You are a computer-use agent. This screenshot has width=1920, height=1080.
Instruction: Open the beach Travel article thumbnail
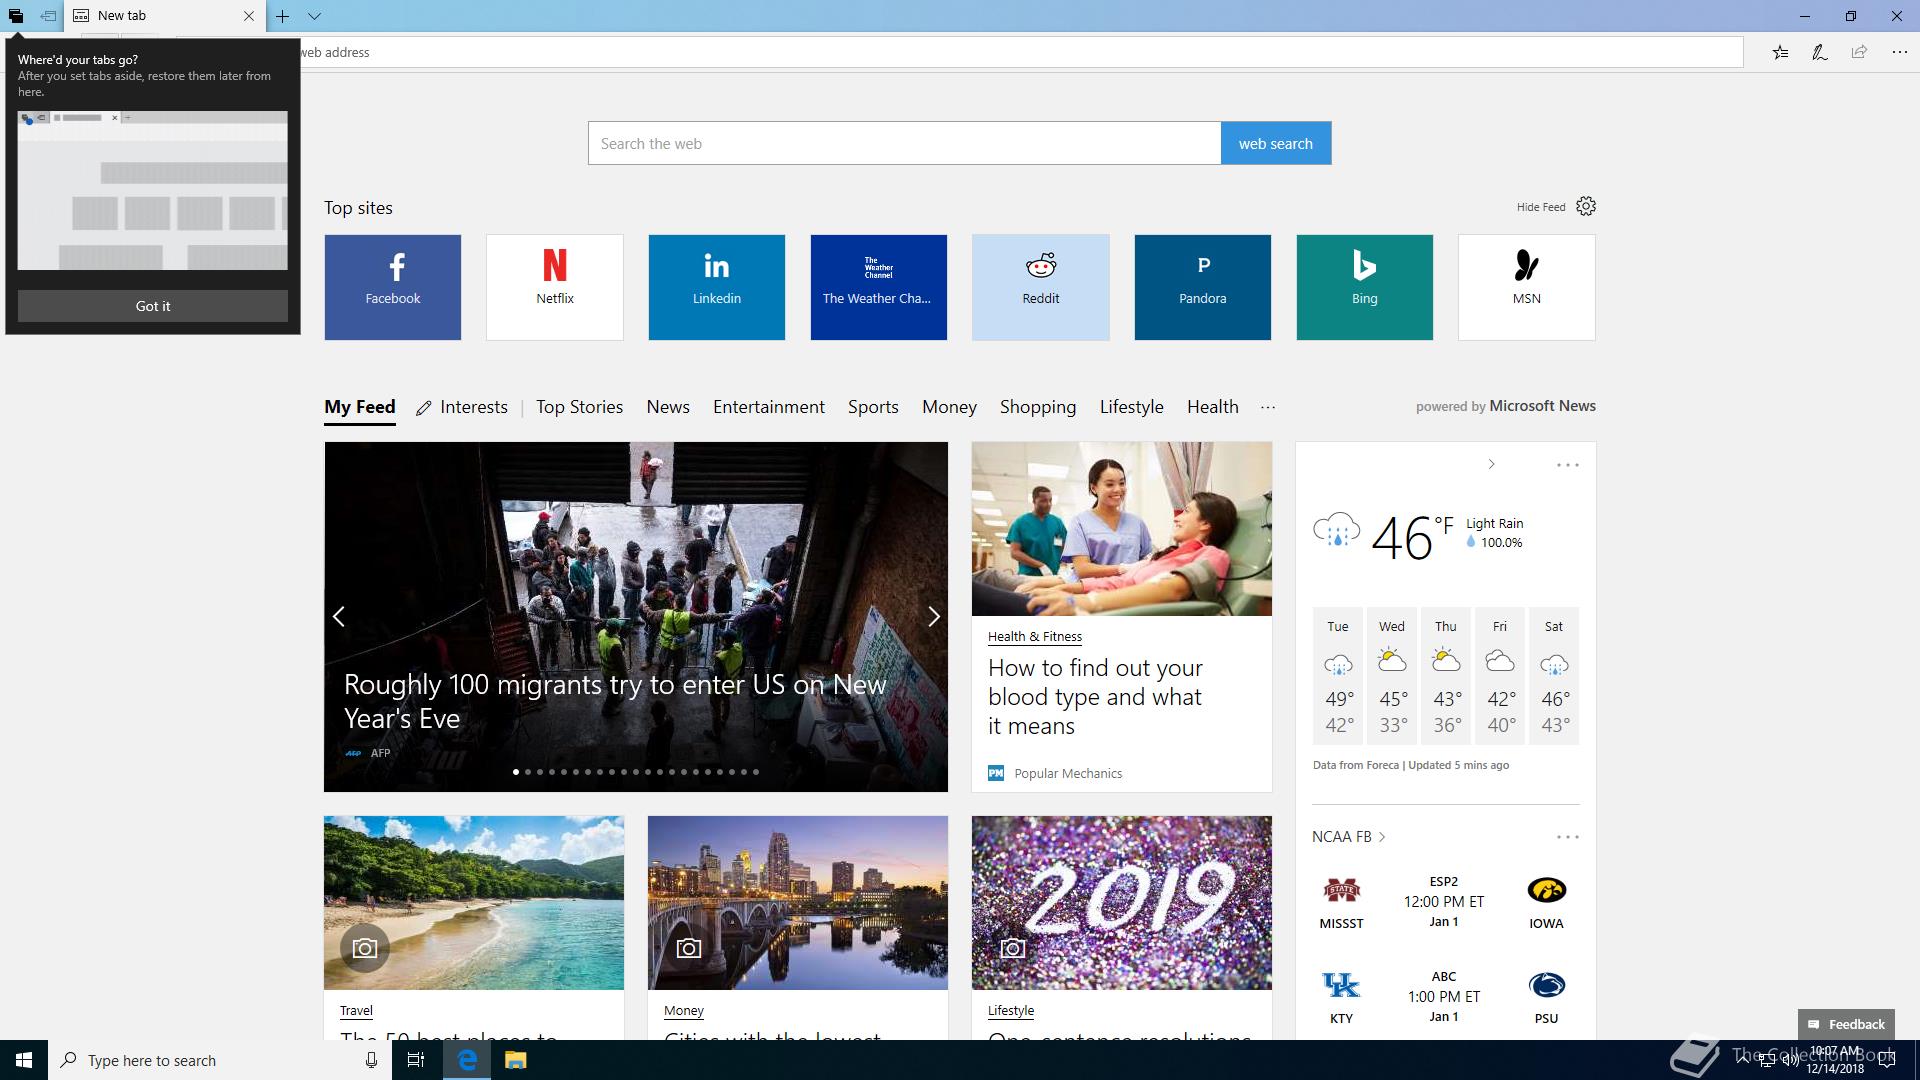[x=474, y=903]
